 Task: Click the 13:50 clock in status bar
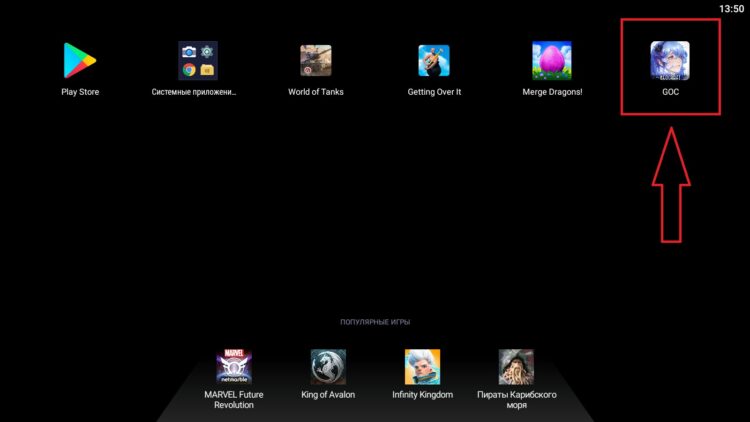731,8
